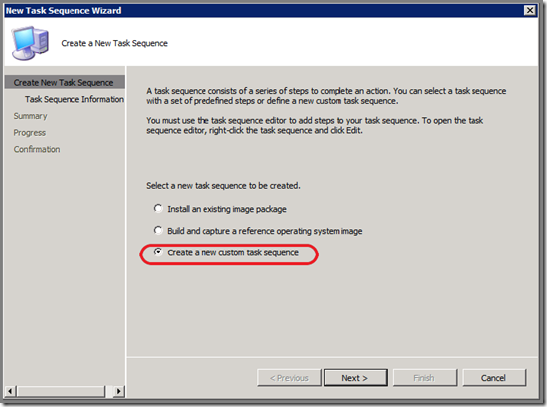Click the sidebar scroll left arrow
547x407 pixels.
(x=10, y=391)
